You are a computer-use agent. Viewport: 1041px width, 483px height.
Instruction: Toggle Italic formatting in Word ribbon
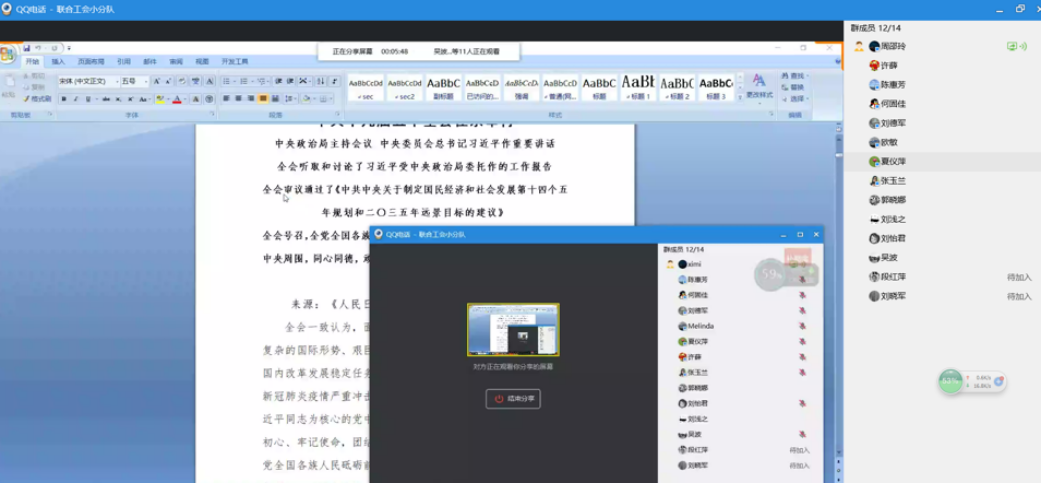click(x=76, y=99)
